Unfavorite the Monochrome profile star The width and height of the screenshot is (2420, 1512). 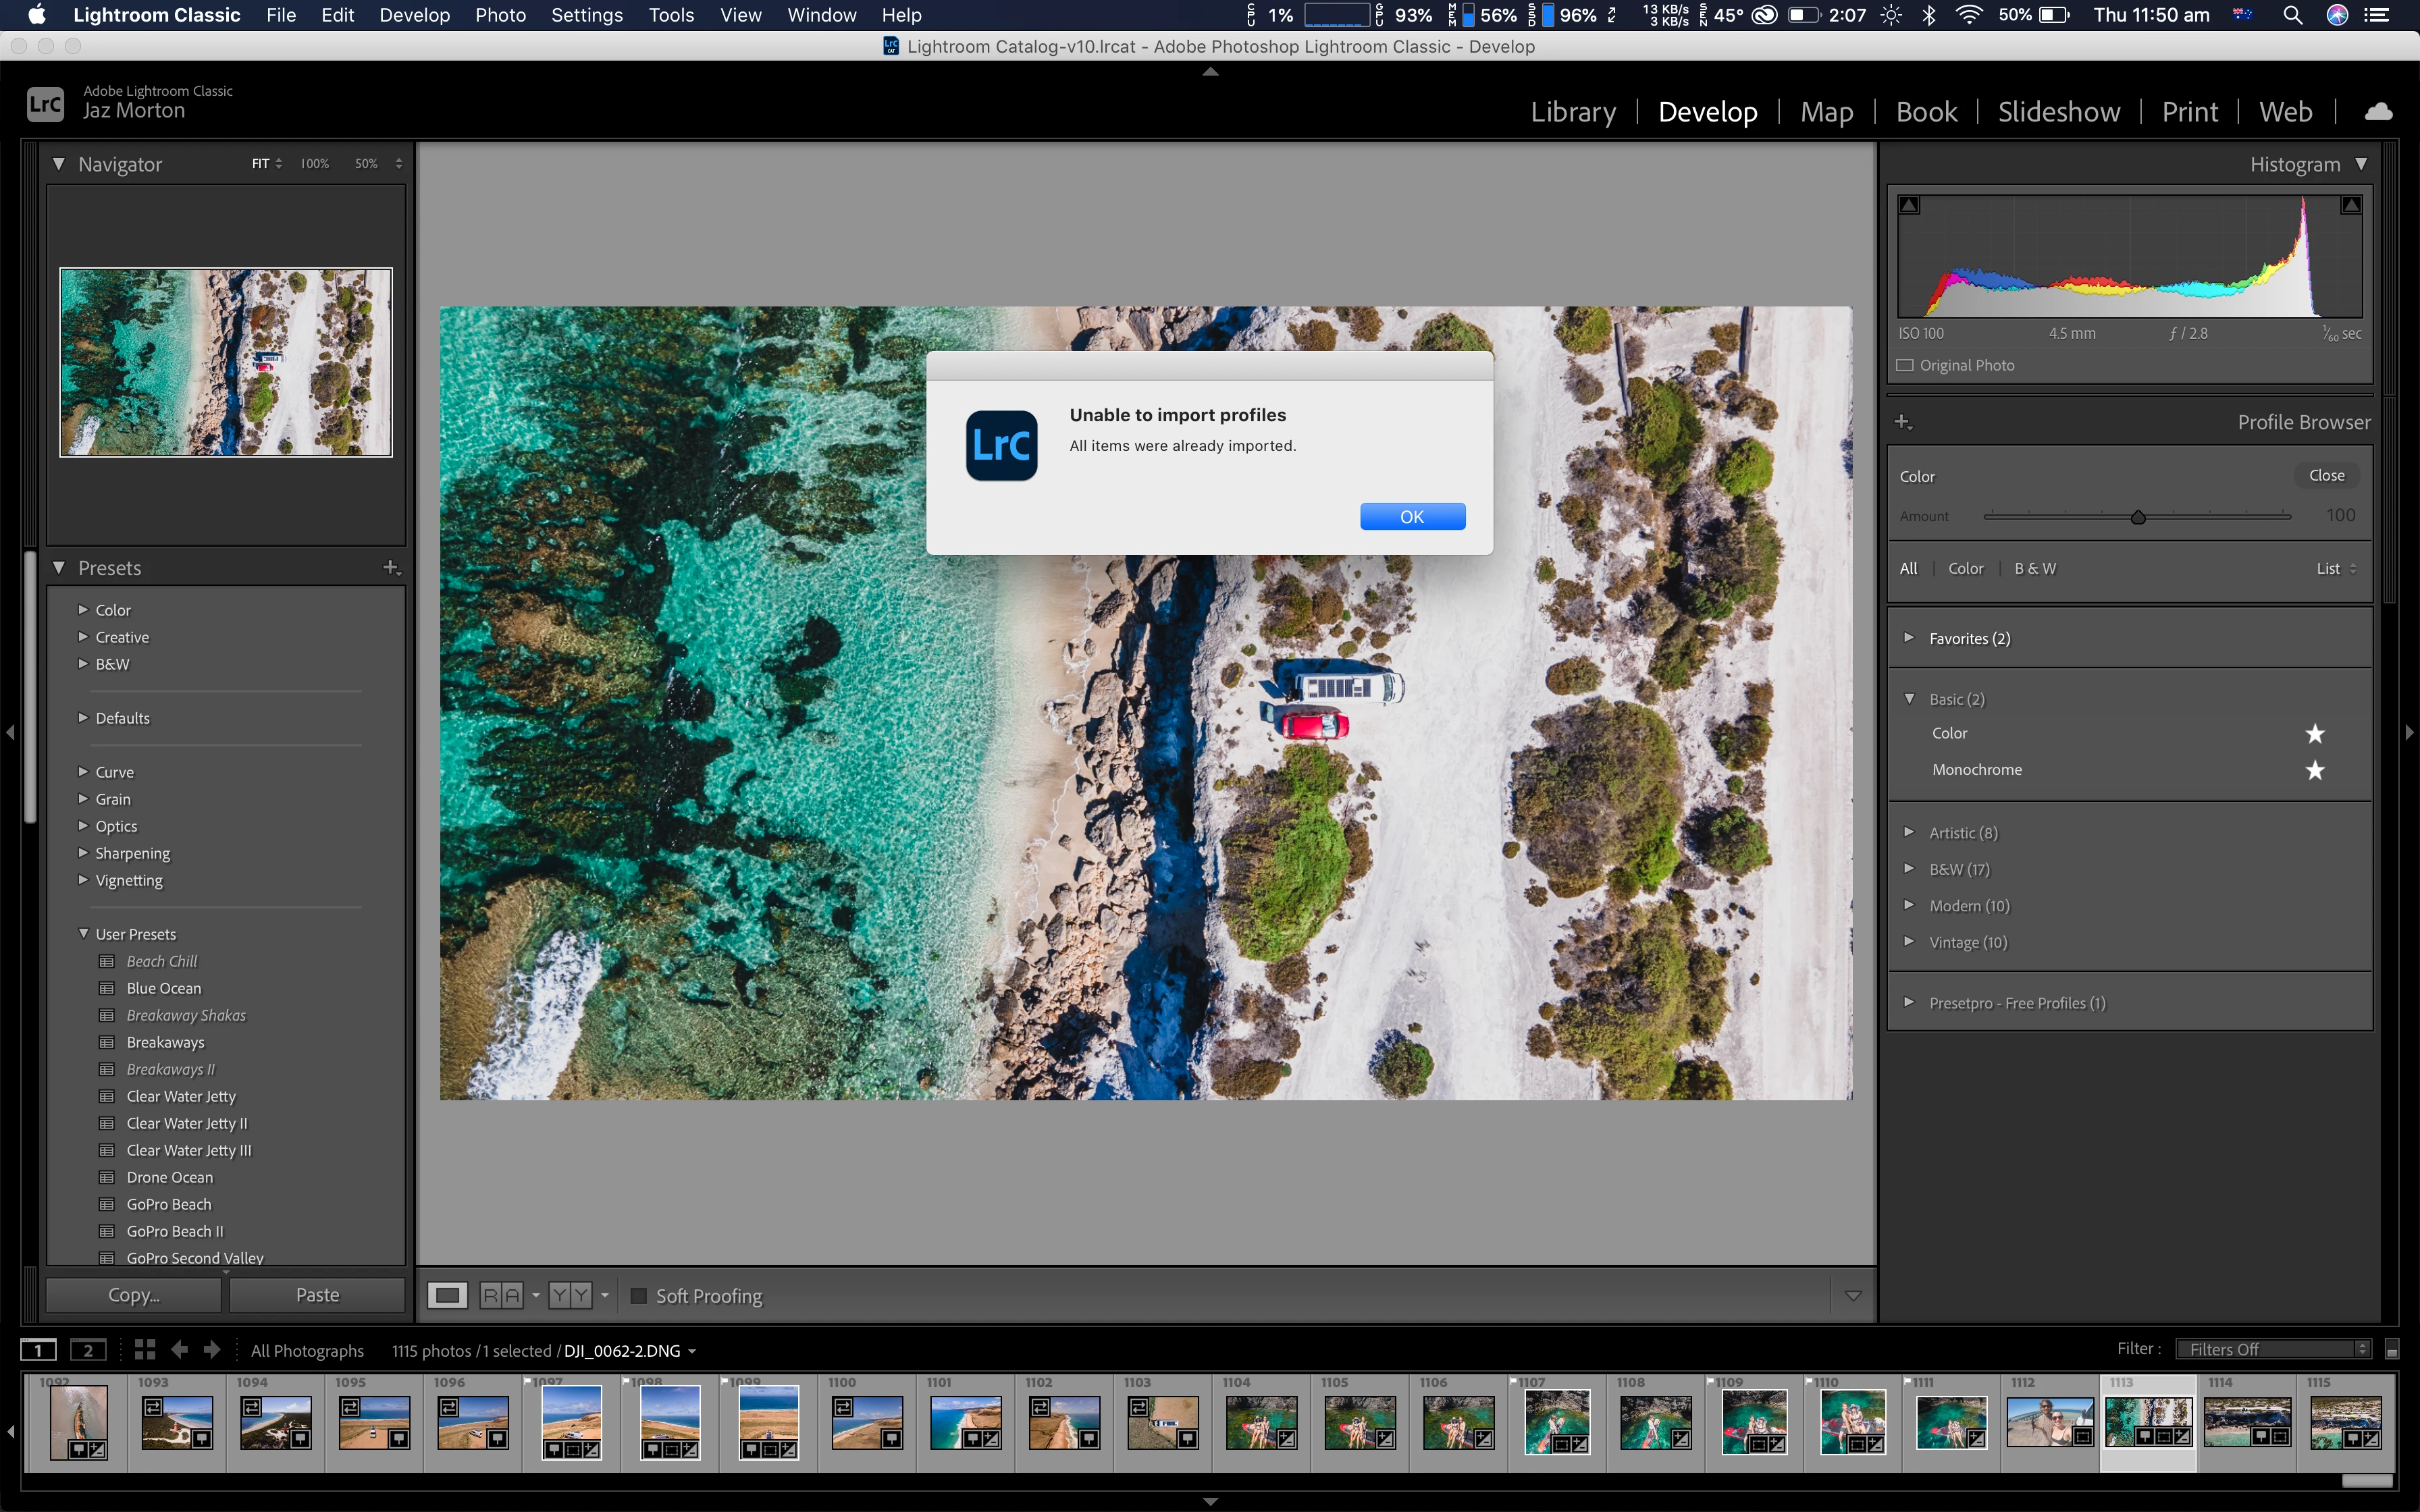(2314, 770)
